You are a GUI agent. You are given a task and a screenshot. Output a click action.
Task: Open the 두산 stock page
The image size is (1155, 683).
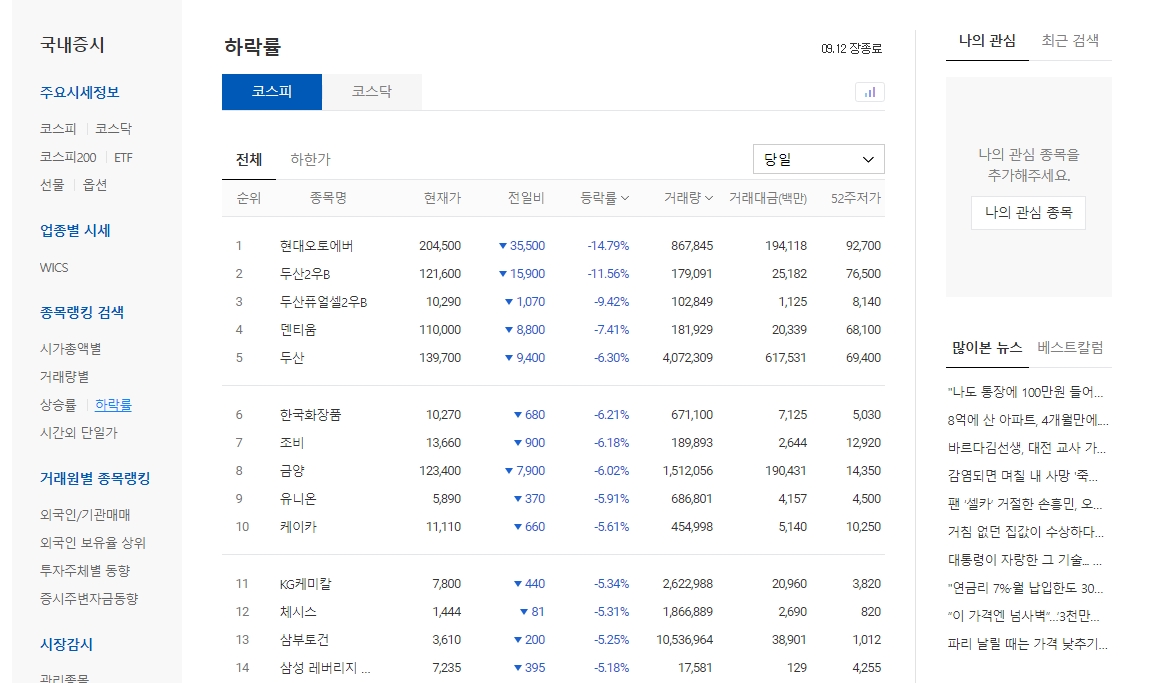coord(294,357)
